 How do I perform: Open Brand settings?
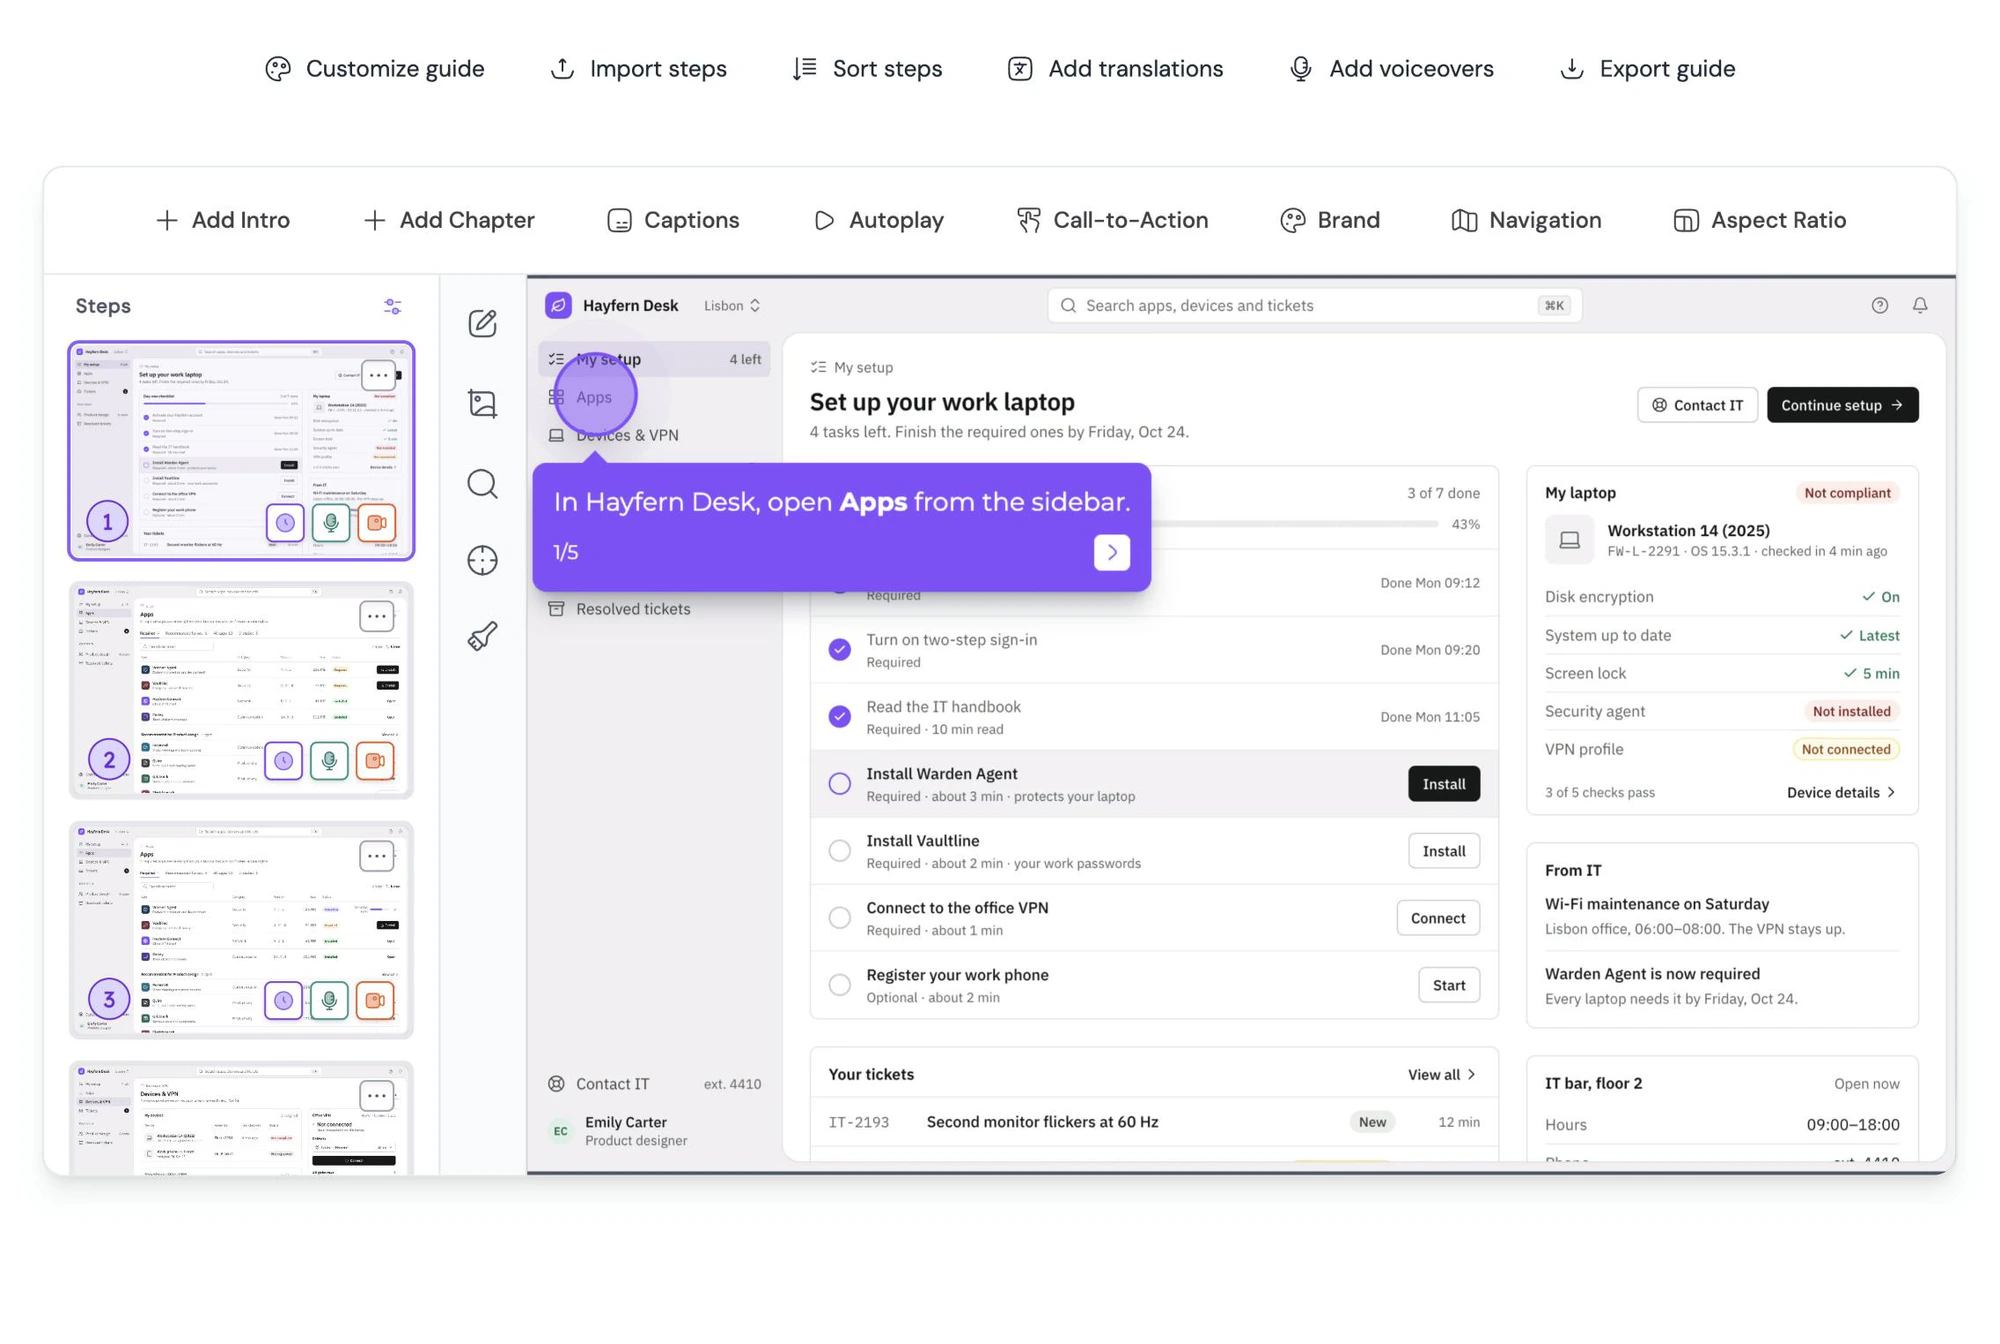click(x=1330, y=220)
